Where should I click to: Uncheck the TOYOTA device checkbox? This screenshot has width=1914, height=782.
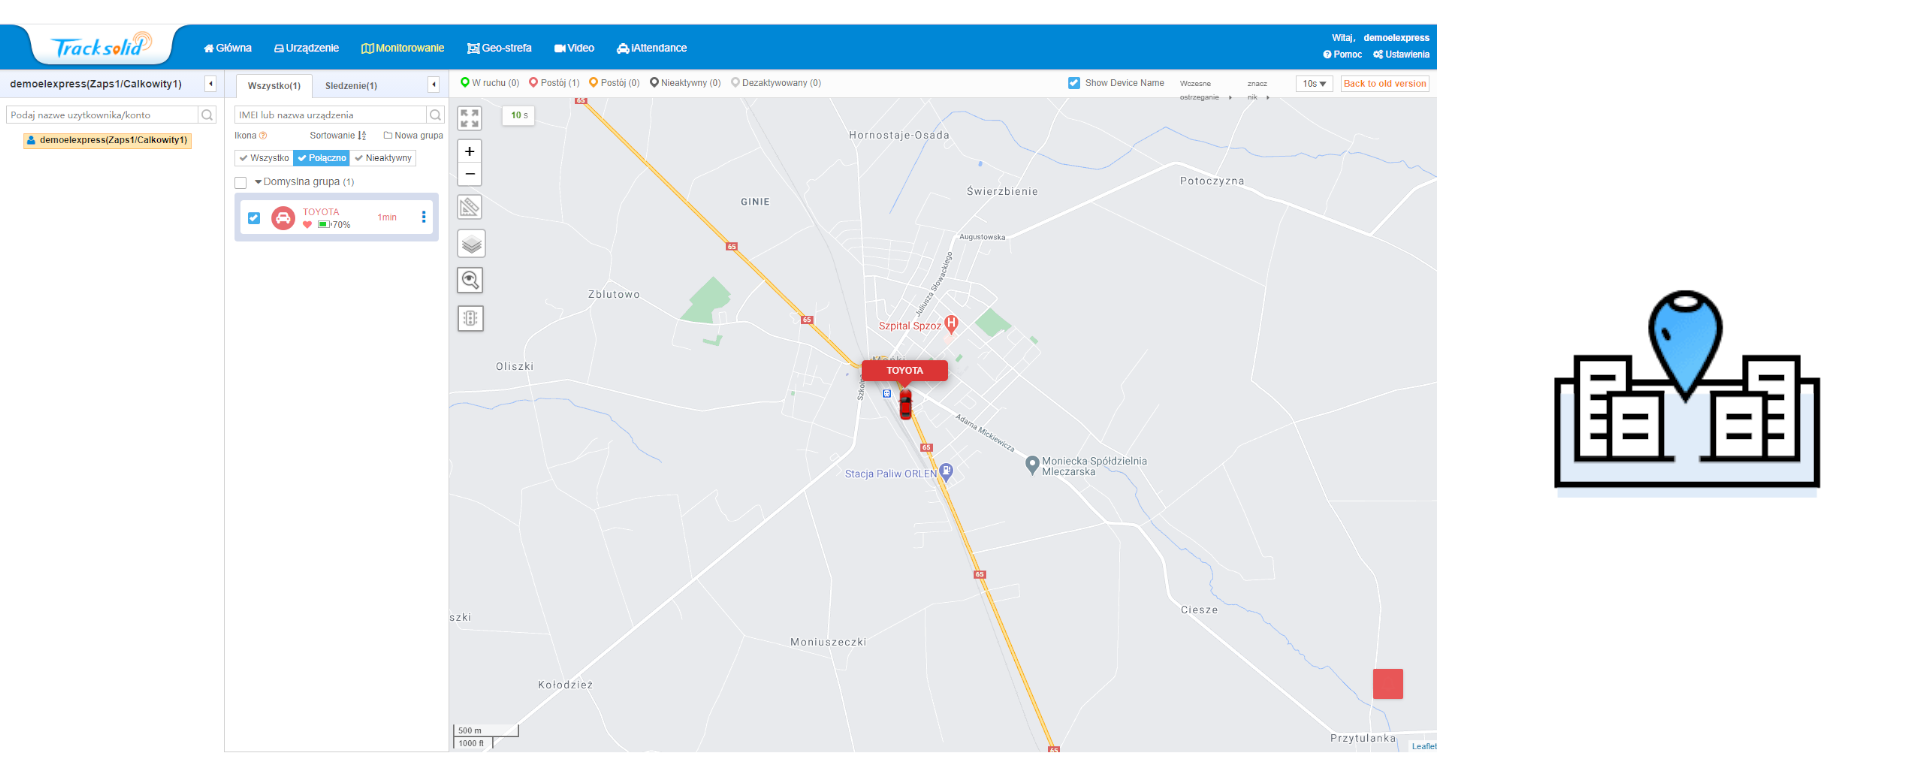pos(254,218)
